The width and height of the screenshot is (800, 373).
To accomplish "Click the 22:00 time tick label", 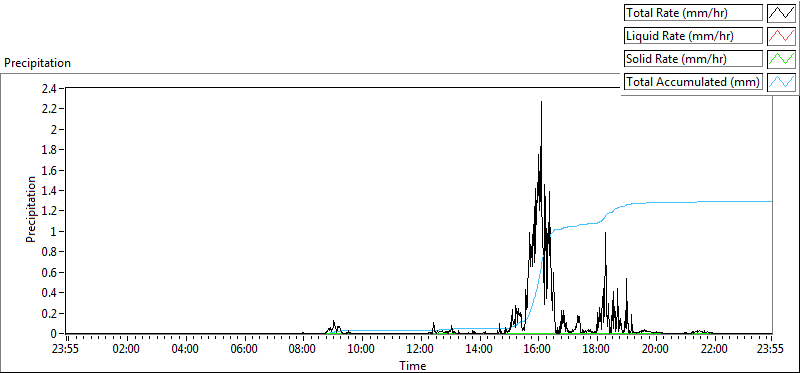I will (714, 350).
